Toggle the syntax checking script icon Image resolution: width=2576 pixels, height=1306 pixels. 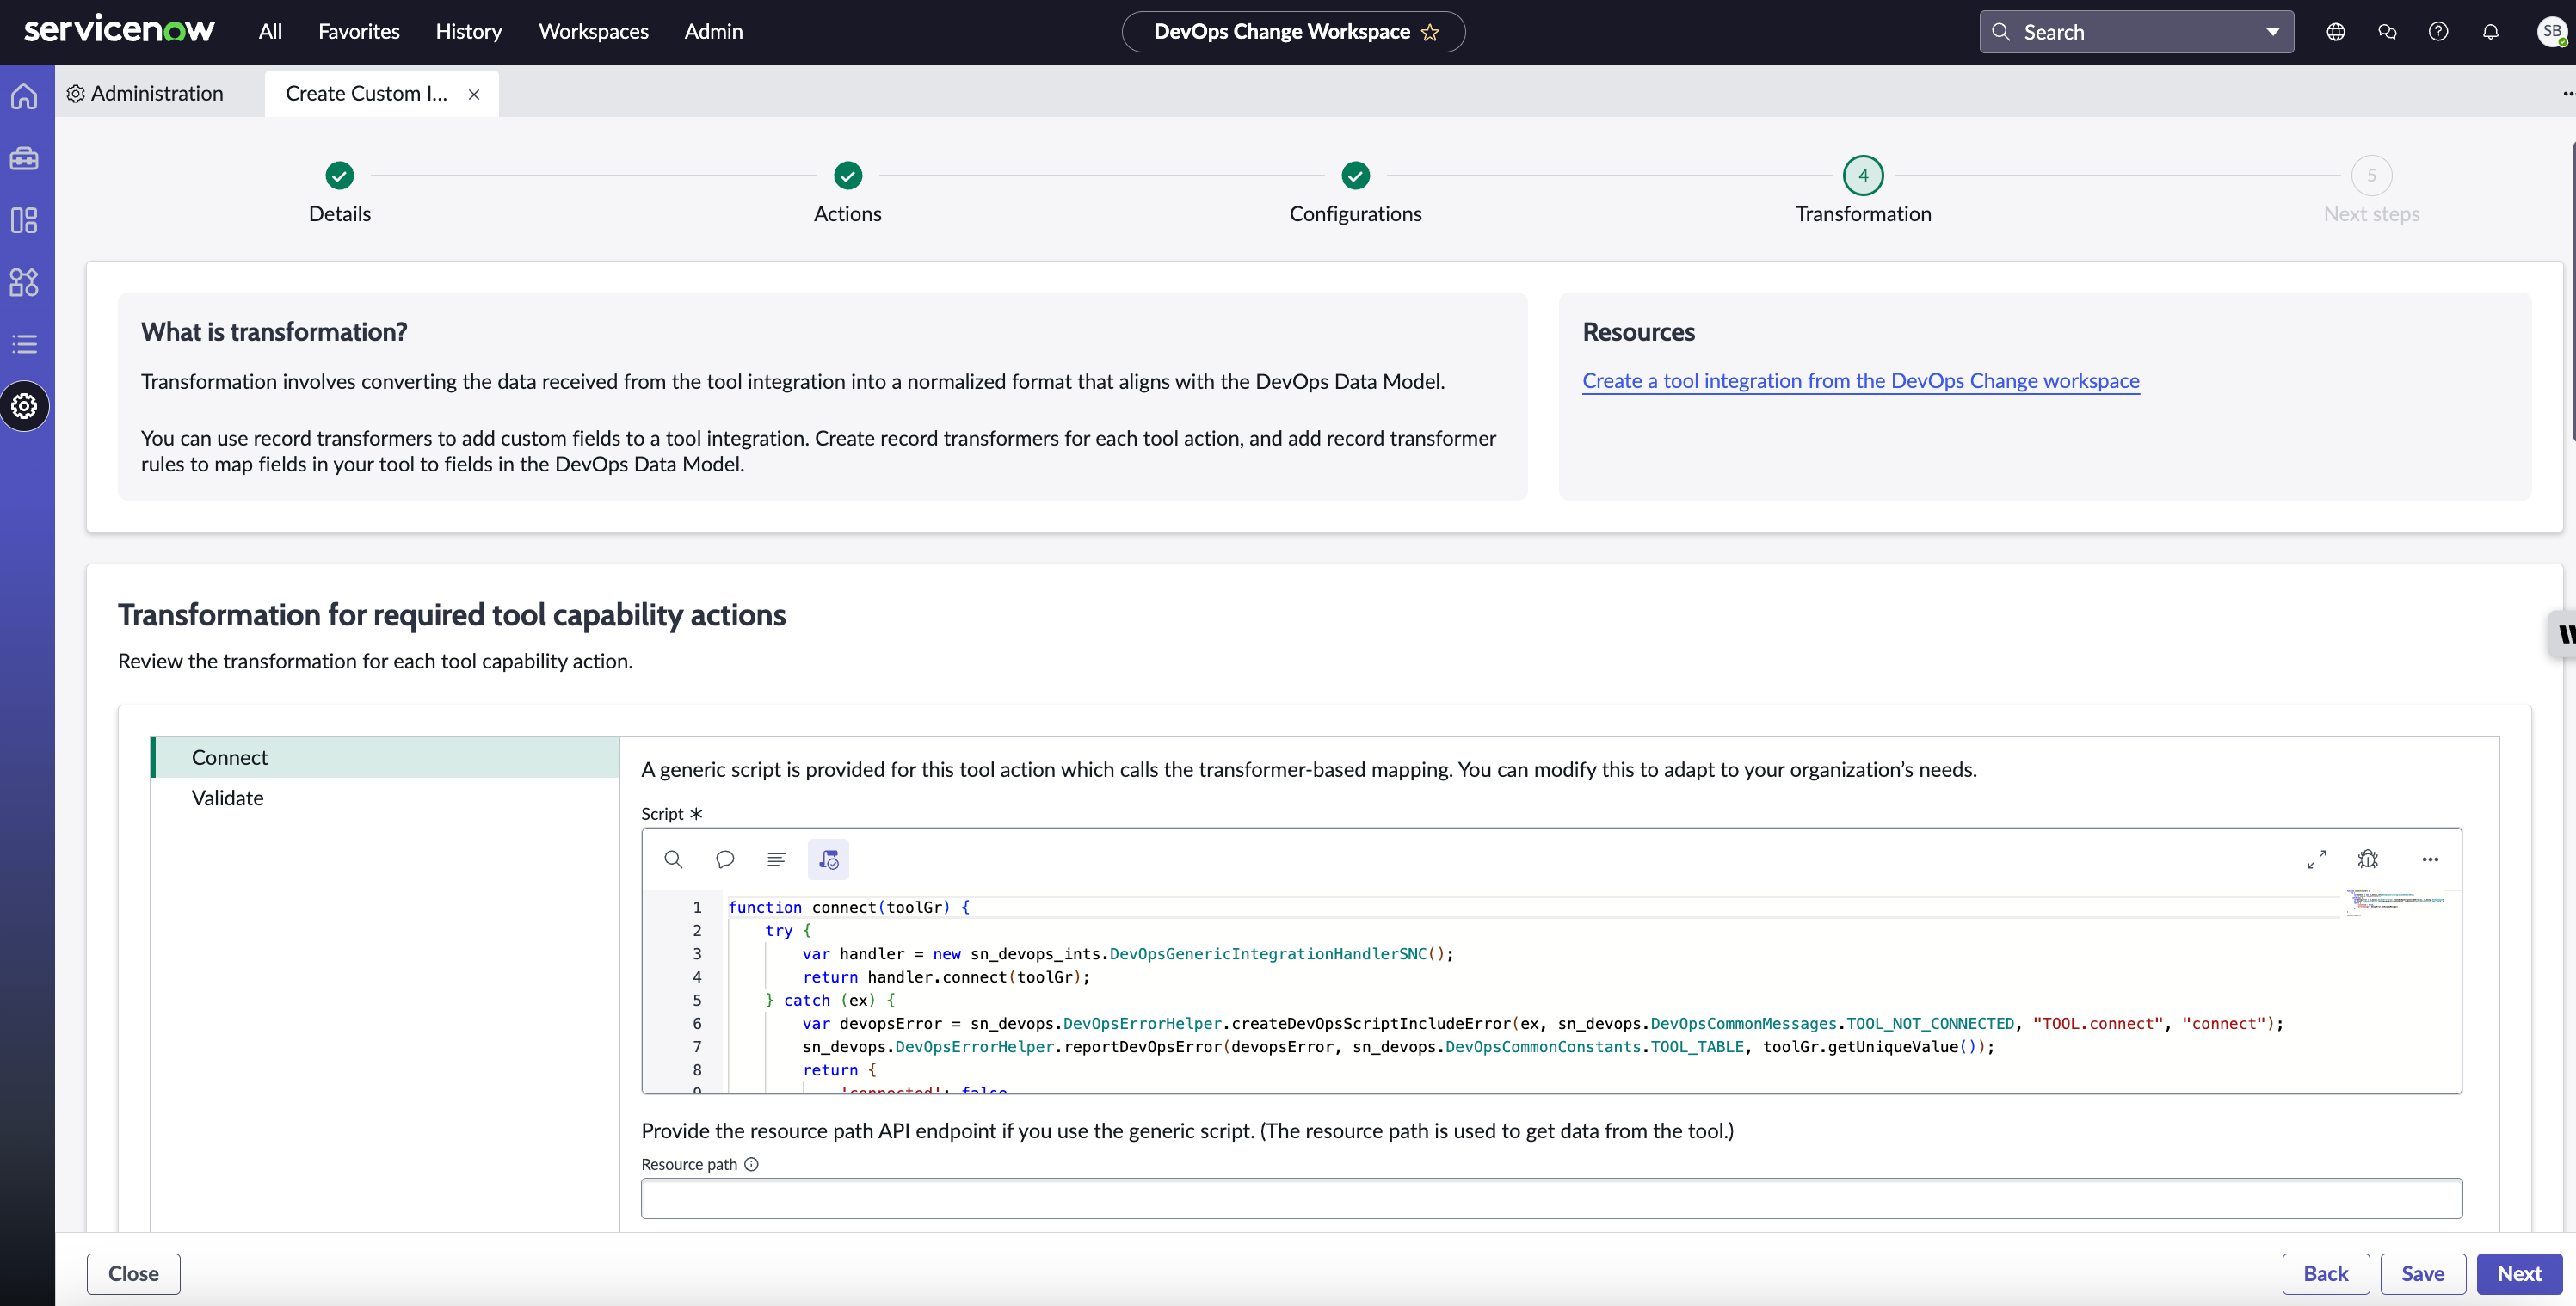828,859
